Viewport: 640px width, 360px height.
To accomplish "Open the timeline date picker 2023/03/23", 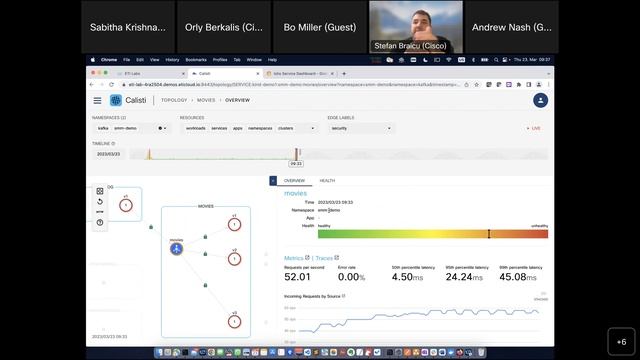I will coord(109,154).
